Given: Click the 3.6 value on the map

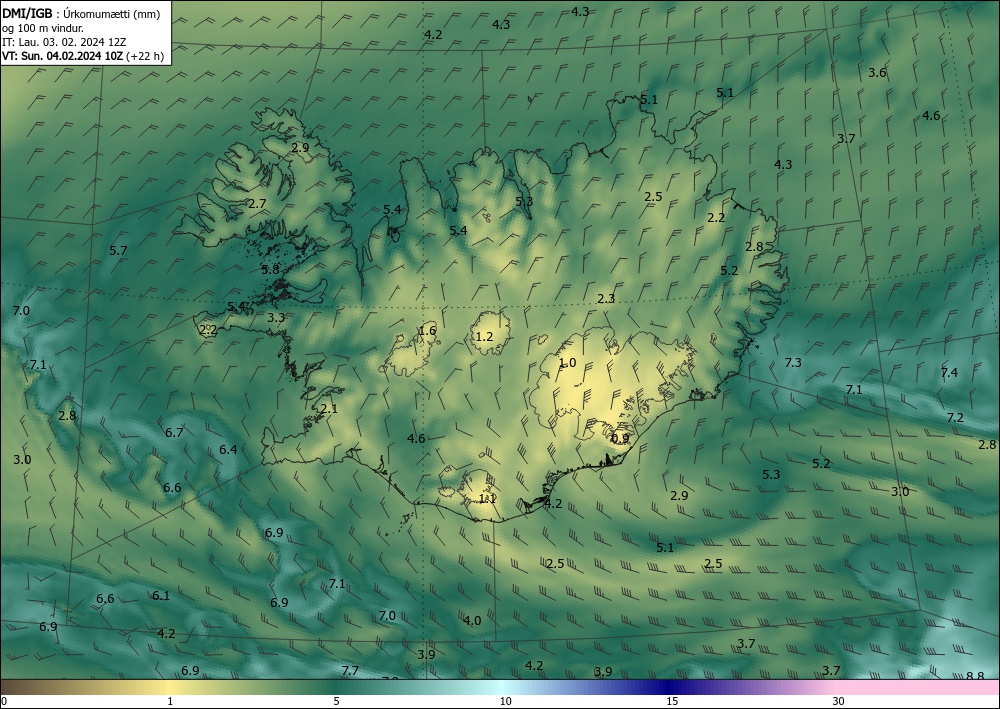Looking at the screenshot, I should coord(877,73).
